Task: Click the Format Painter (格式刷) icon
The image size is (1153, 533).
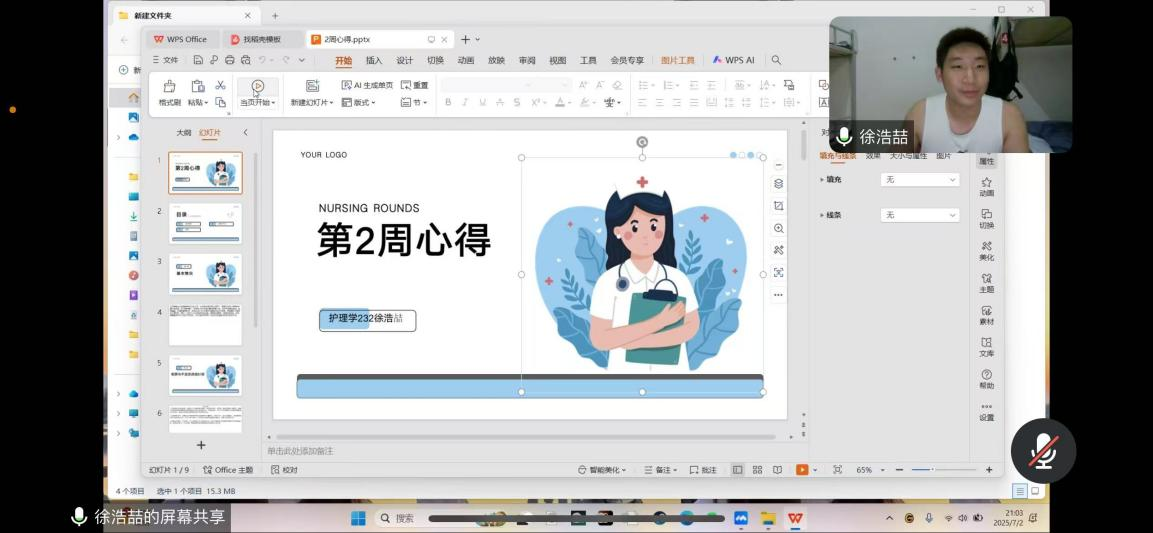Action: tap(169, 87)
